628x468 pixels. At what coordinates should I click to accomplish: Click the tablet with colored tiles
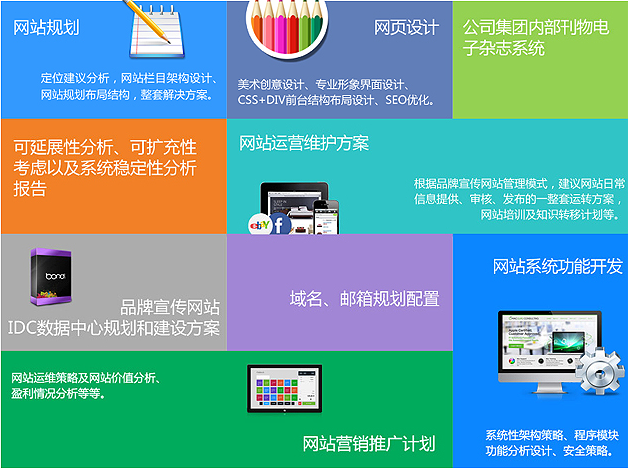(x=285, y=389)
